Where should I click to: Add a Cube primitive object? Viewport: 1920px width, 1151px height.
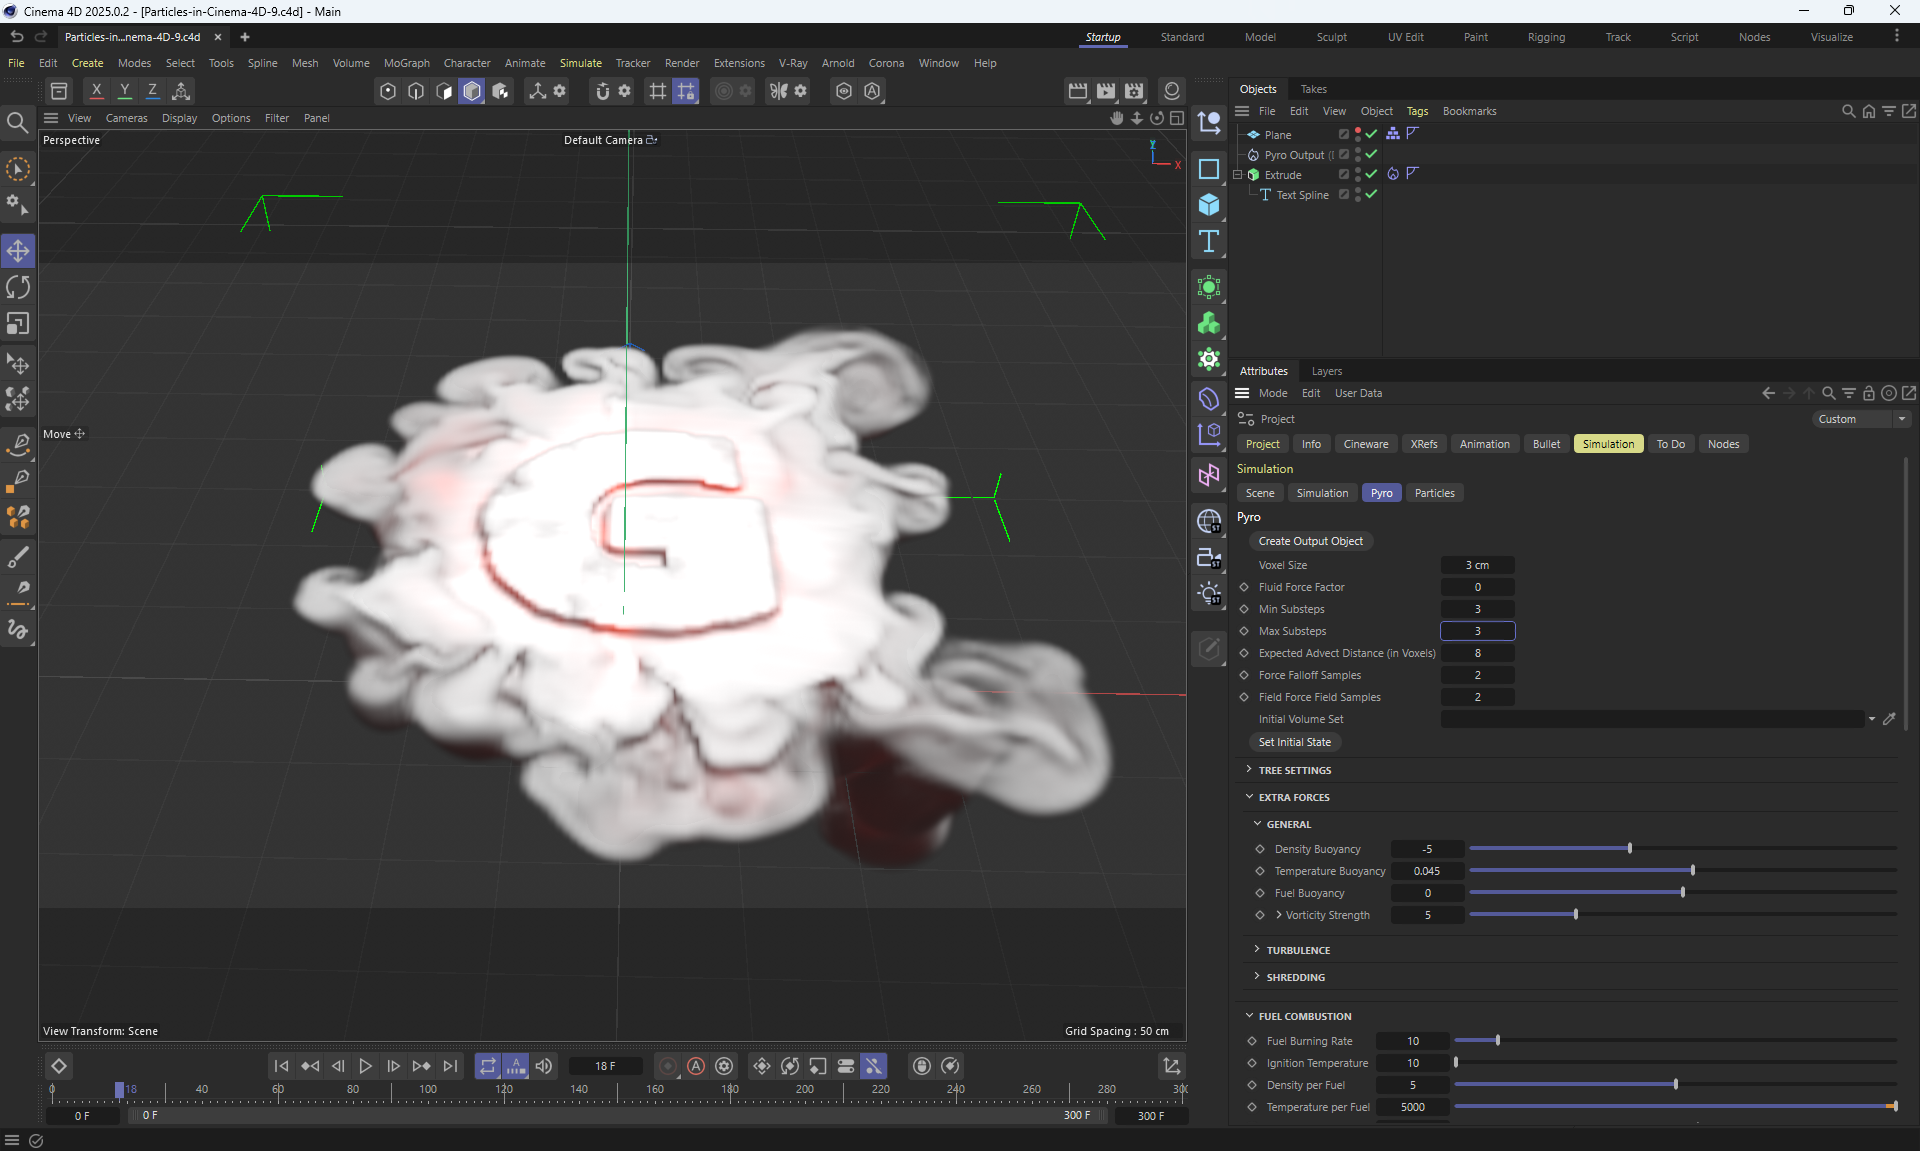[1209, 205]
